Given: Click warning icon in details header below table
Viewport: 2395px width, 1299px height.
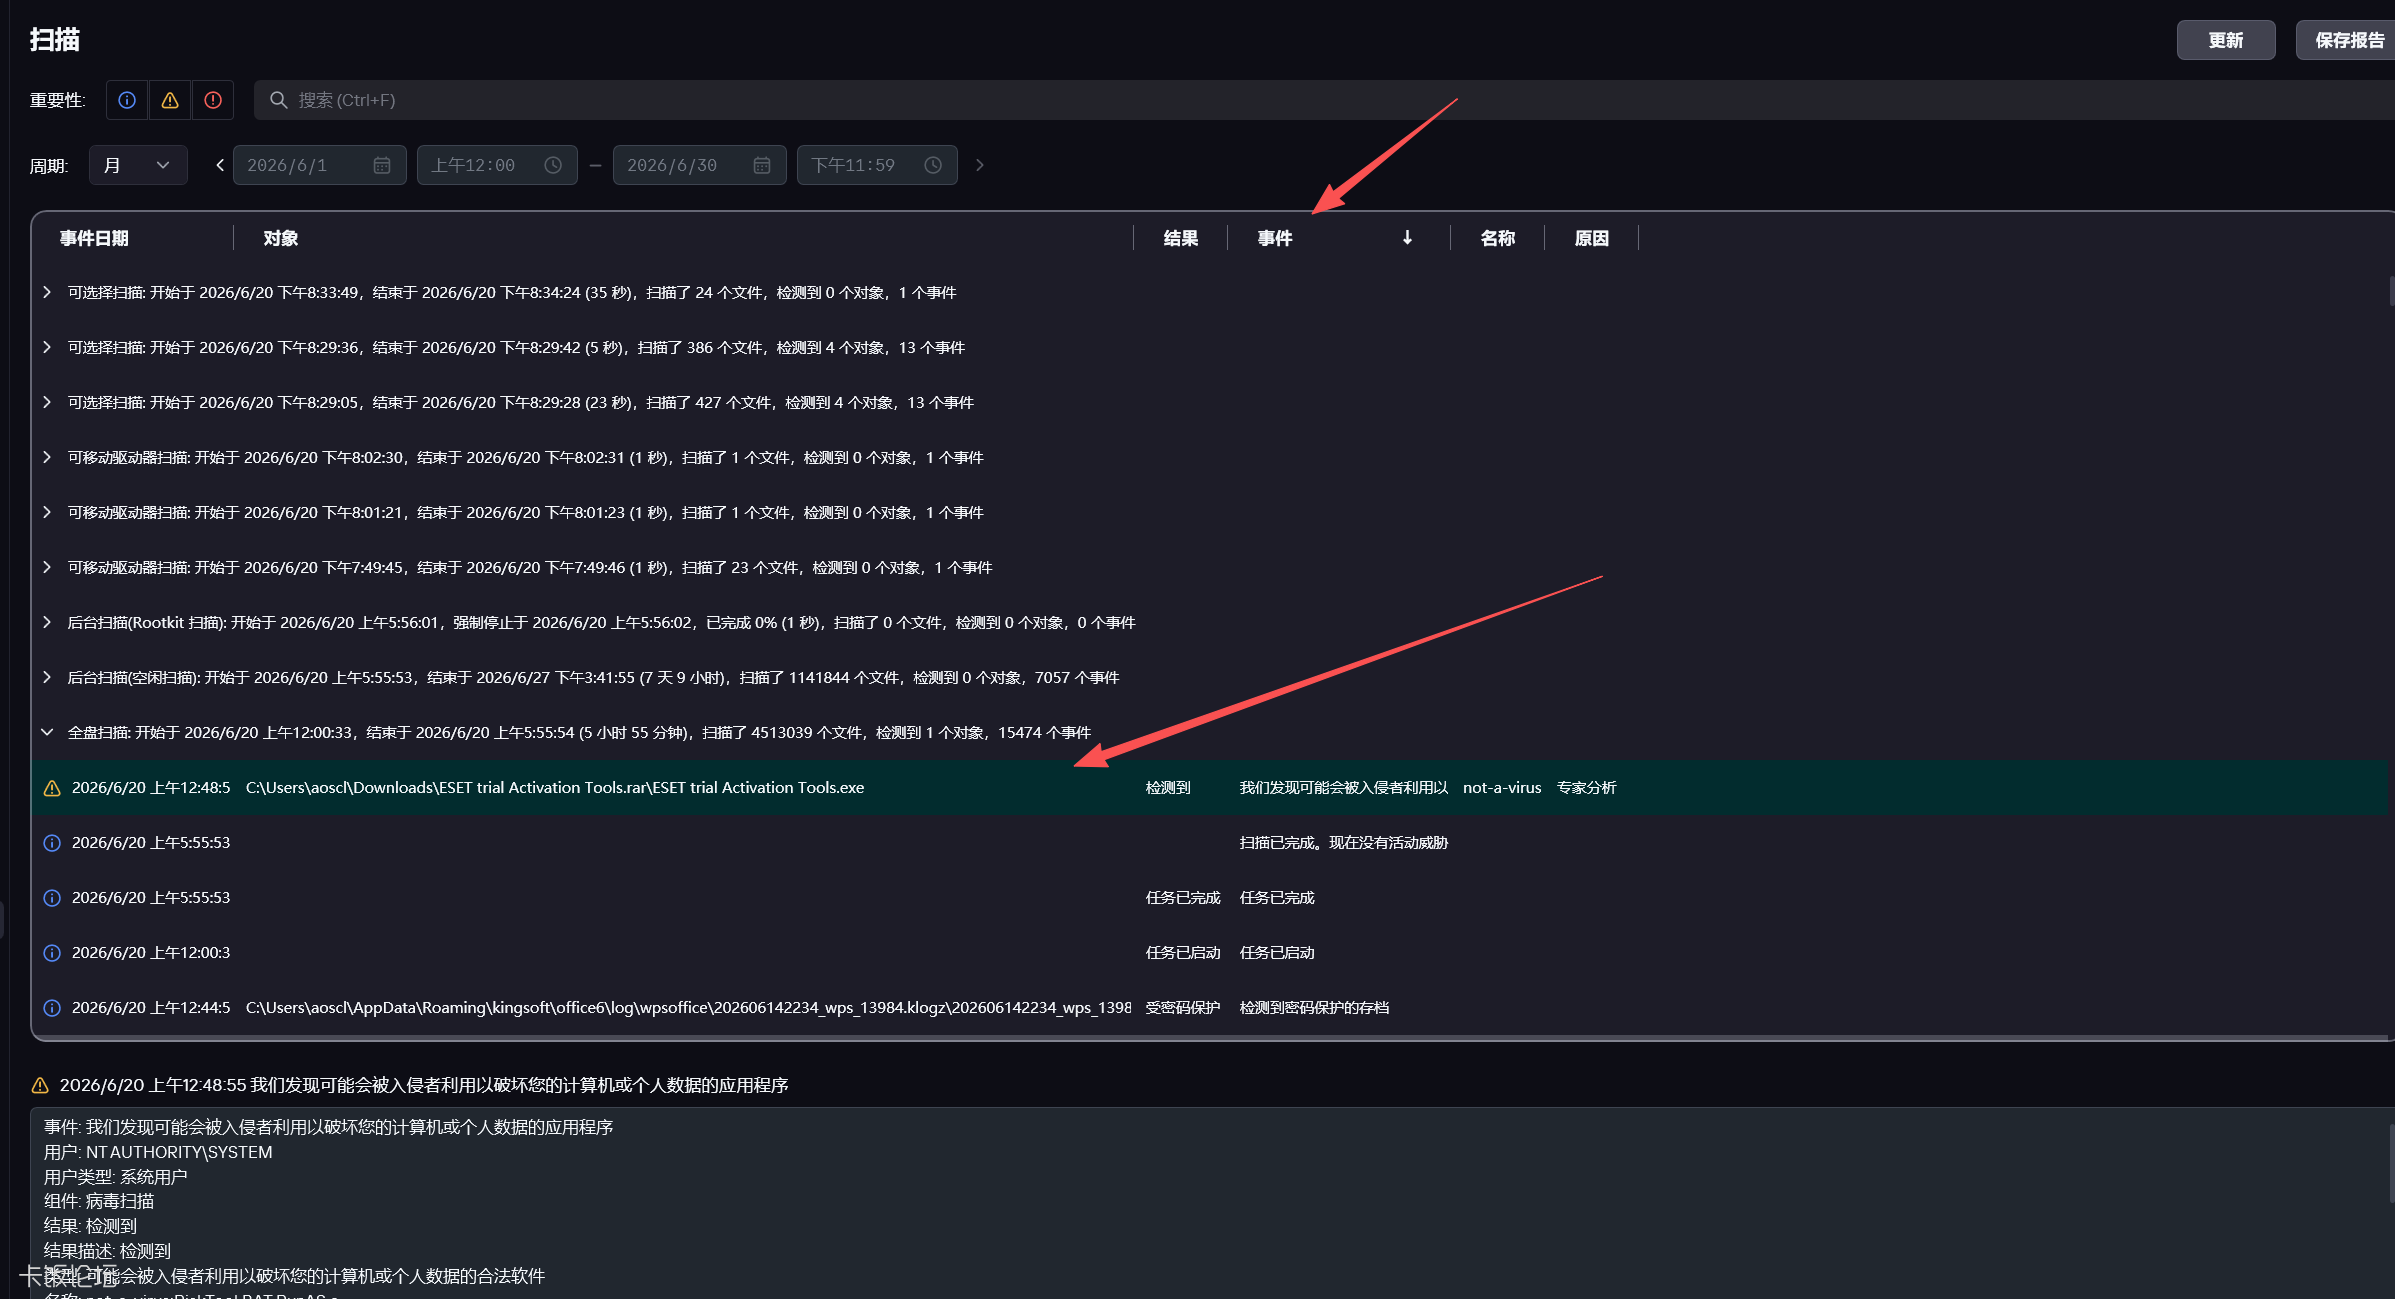Looking at the screenshot, I should (x=40, y=1085).
